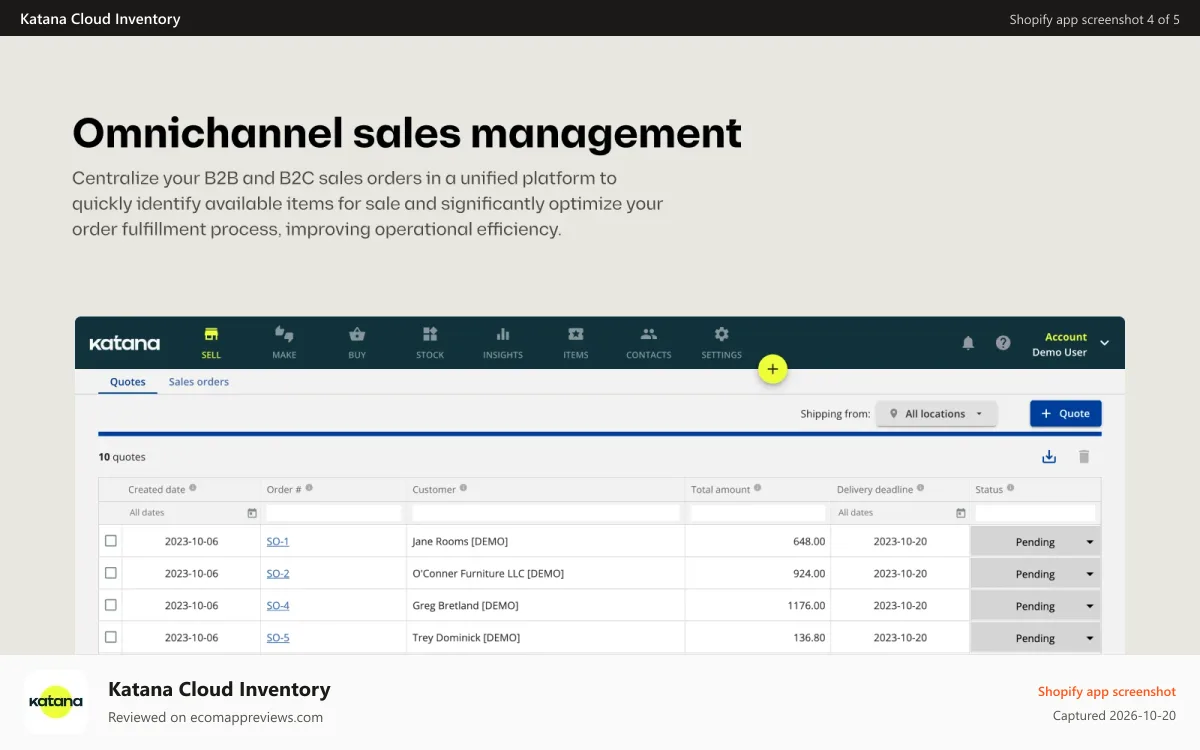Screen dimensions: 1200x750
Task: Open calendar icon in Created date filter
Action: (252, 513)
